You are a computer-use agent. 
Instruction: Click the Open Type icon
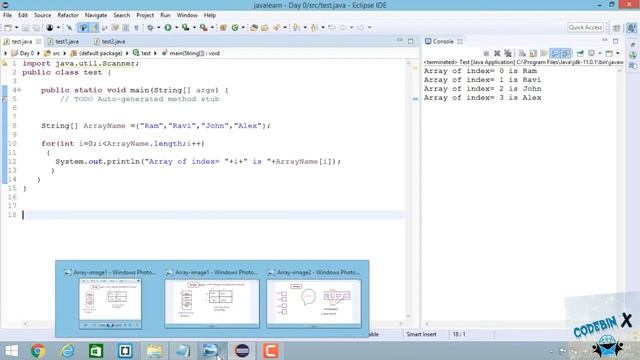pyautogui.click(x=254, y=27)
